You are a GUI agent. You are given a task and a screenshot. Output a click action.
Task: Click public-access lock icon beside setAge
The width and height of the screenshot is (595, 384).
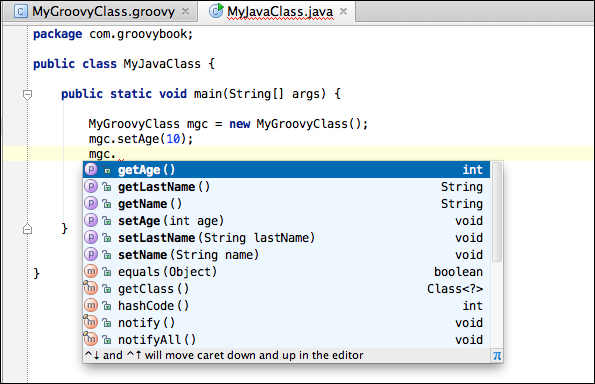pyautogui.click(x=107, y=221)
